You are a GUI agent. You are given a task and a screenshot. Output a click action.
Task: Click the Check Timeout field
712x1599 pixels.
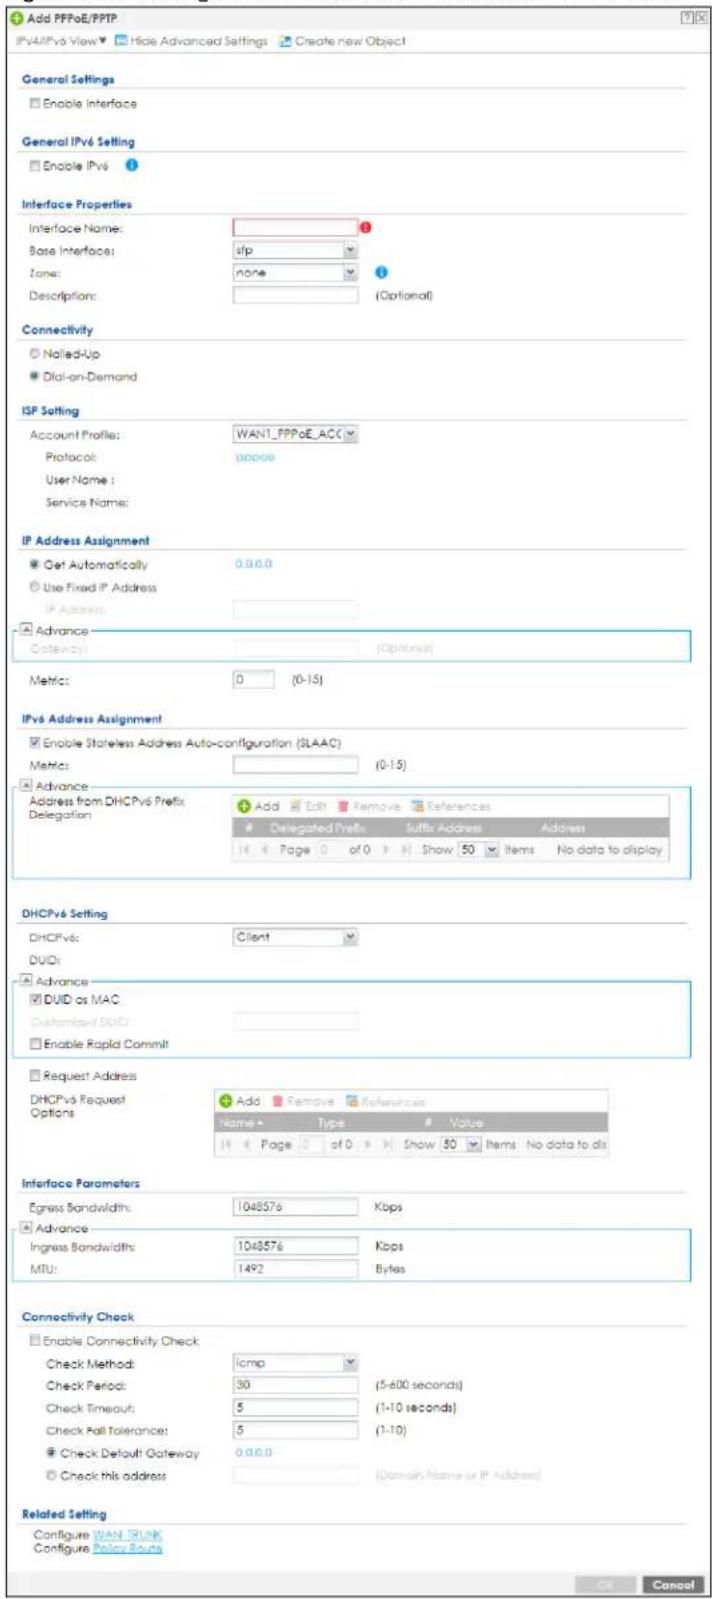pyautogui.click(x=295, y=1408)
